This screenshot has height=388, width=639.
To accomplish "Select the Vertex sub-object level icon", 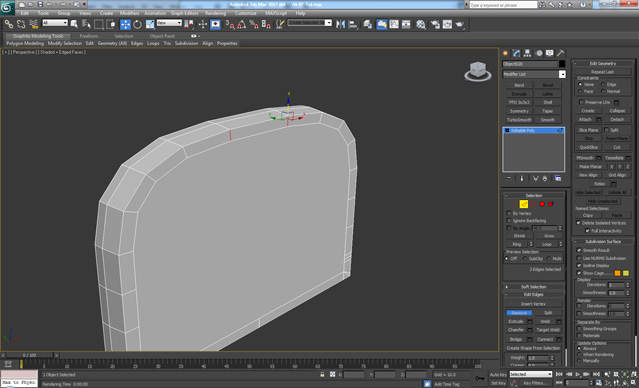I will pos(515,204).
